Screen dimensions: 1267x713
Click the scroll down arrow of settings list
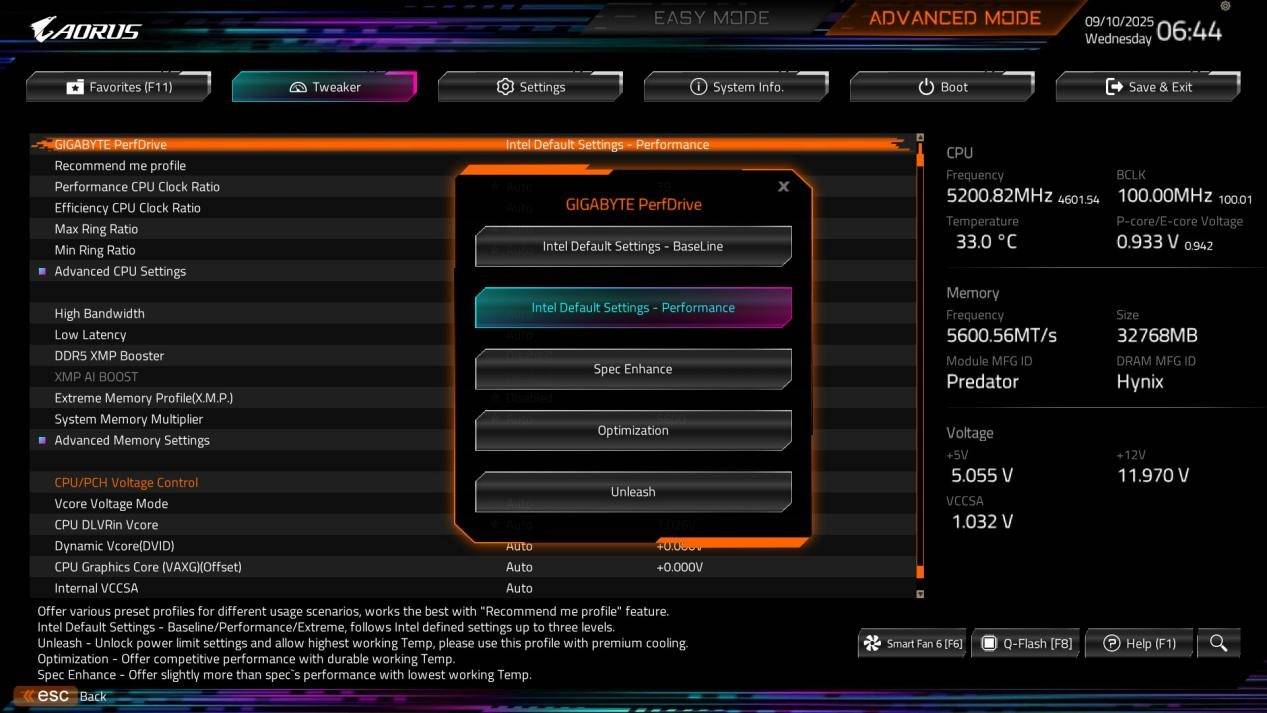click(920, 594)
